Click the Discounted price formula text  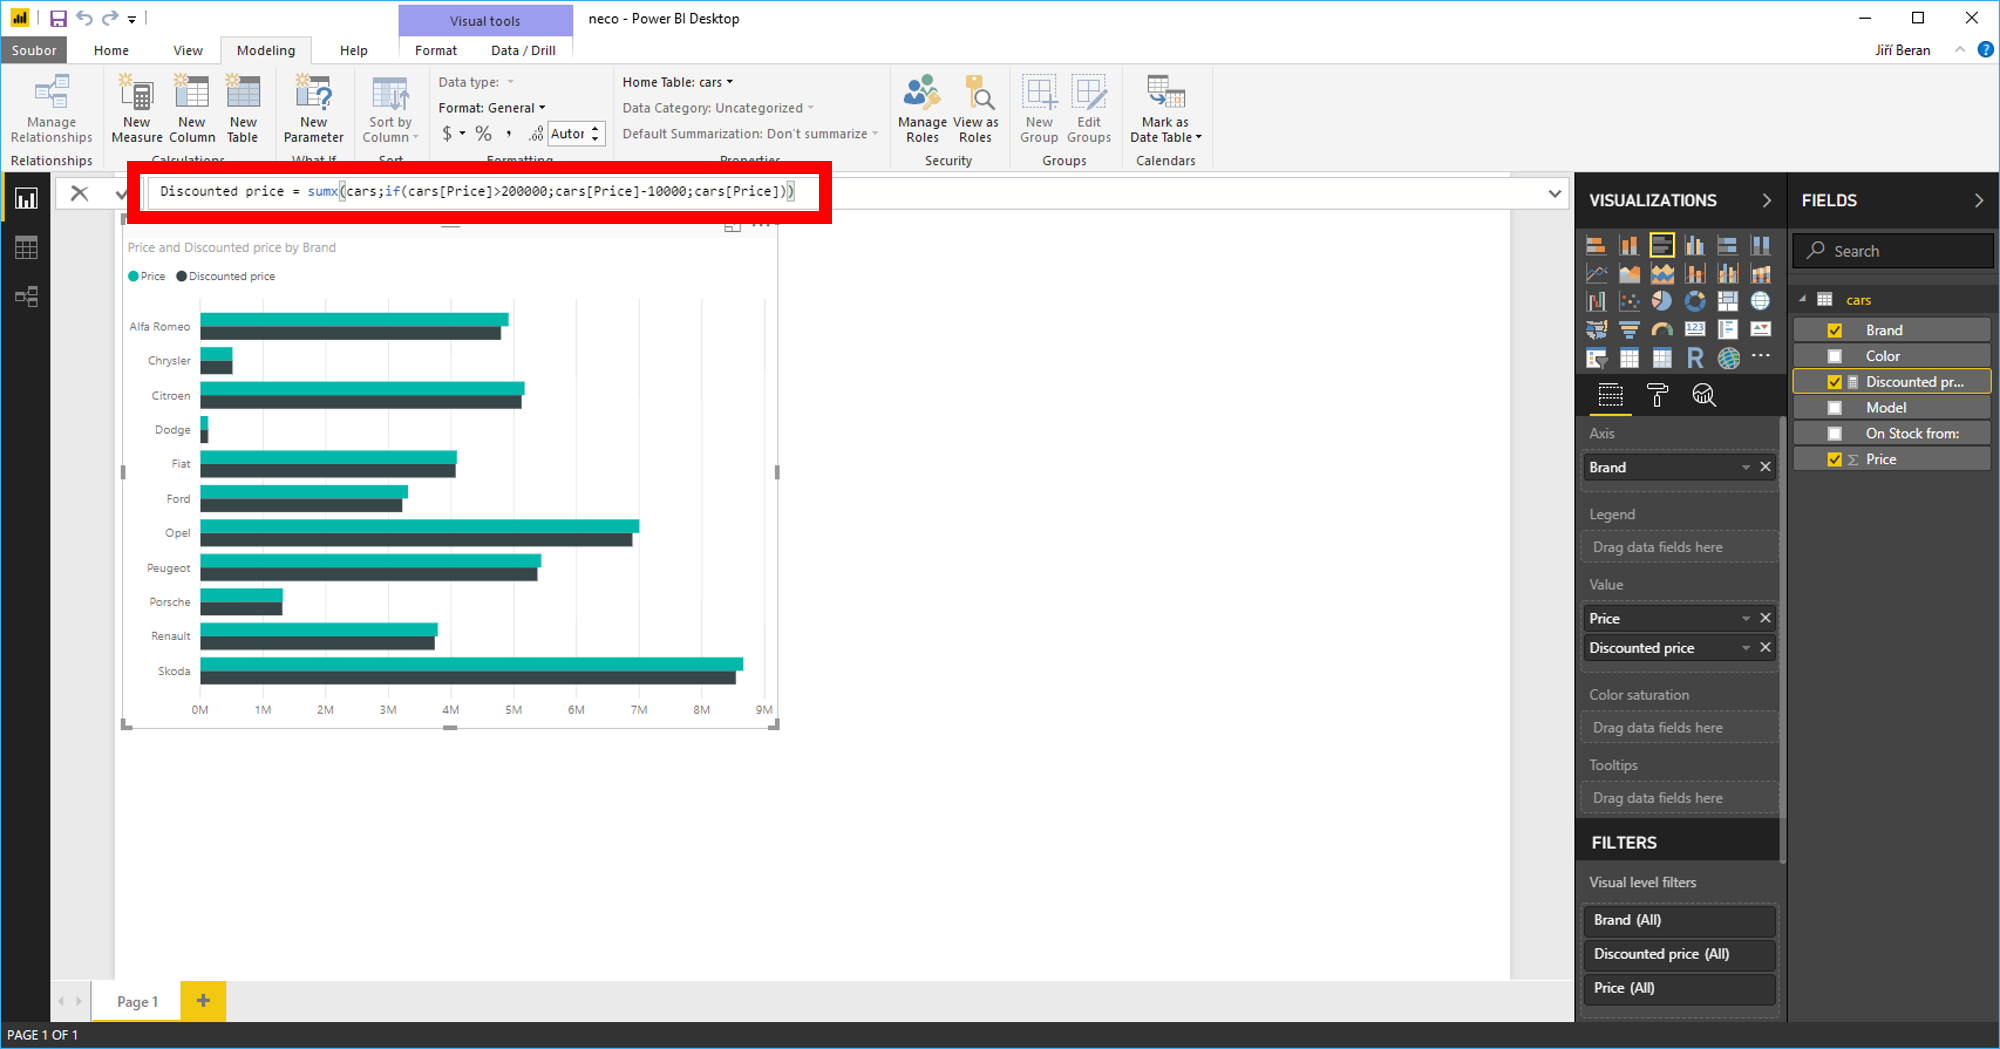(476, 191)
